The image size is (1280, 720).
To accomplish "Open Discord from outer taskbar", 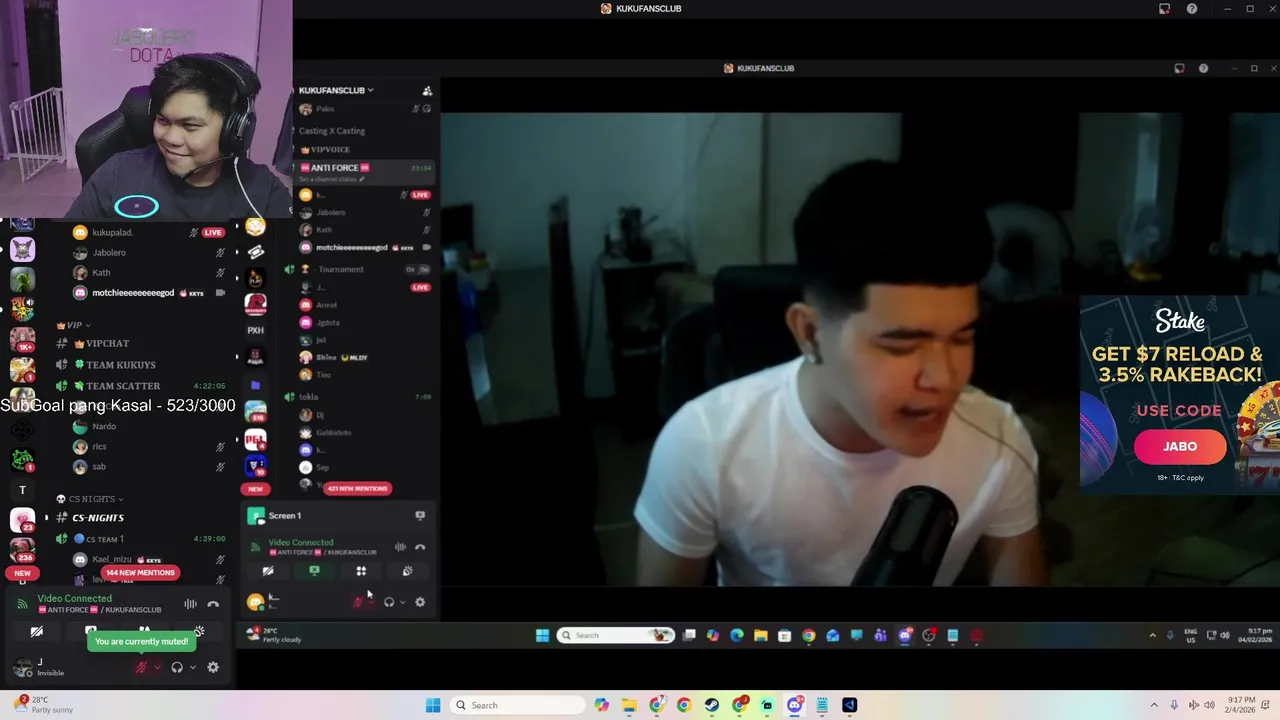I will (x=795, y=705).
